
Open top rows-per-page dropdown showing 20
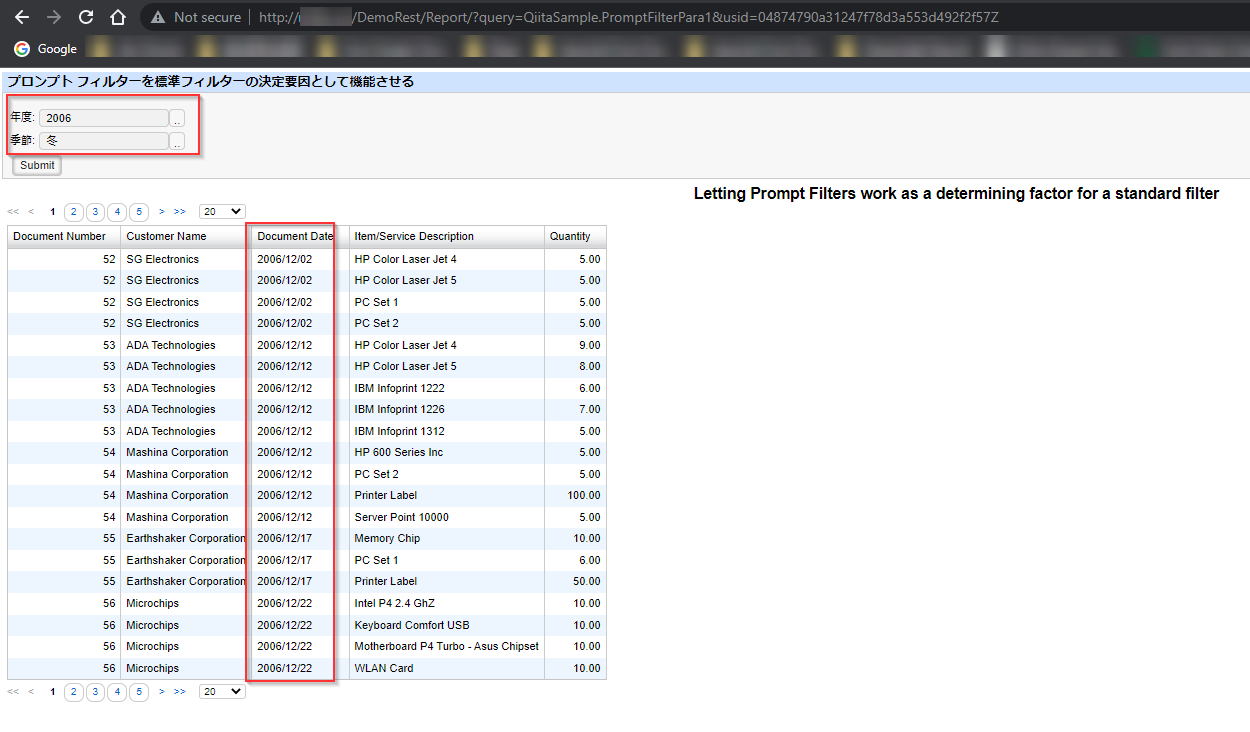click(222, 212)
